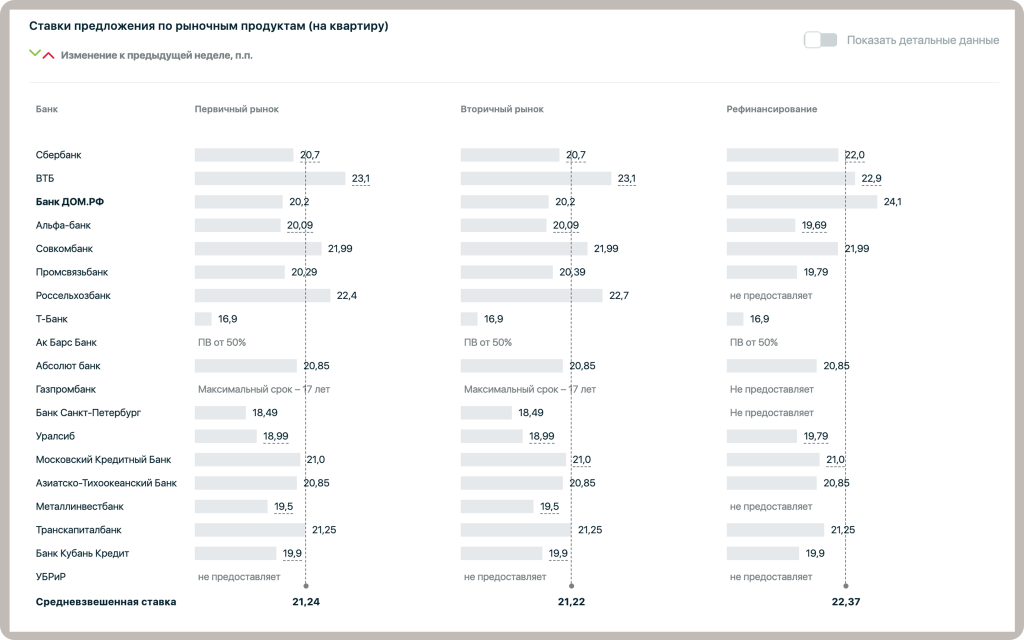Click Сбербанк's underlined 20,7 primary market rate
This screenshot has width=1024, height=640.
309,155
